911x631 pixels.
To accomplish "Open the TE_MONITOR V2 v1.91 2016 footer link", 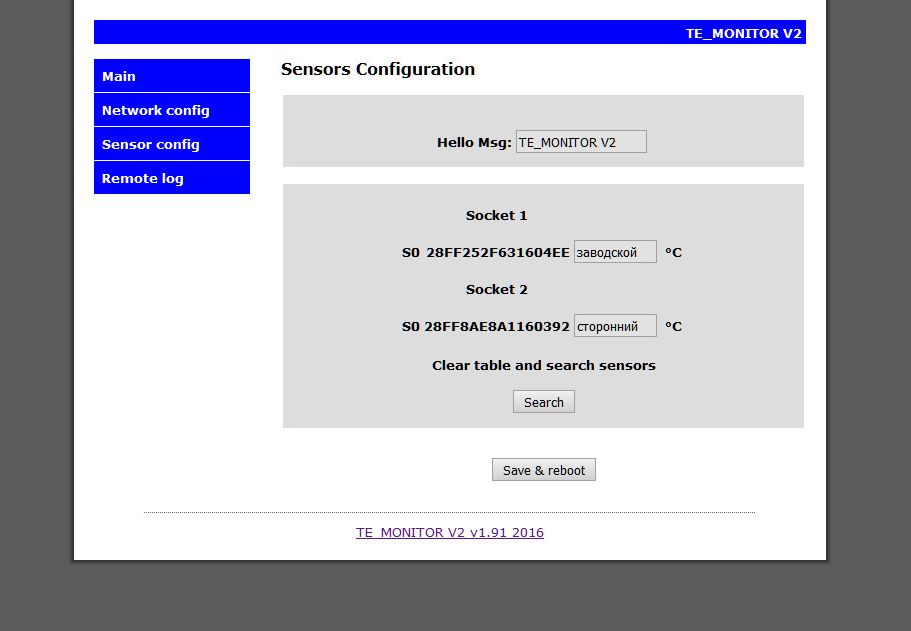I will [x=450, y=532].
